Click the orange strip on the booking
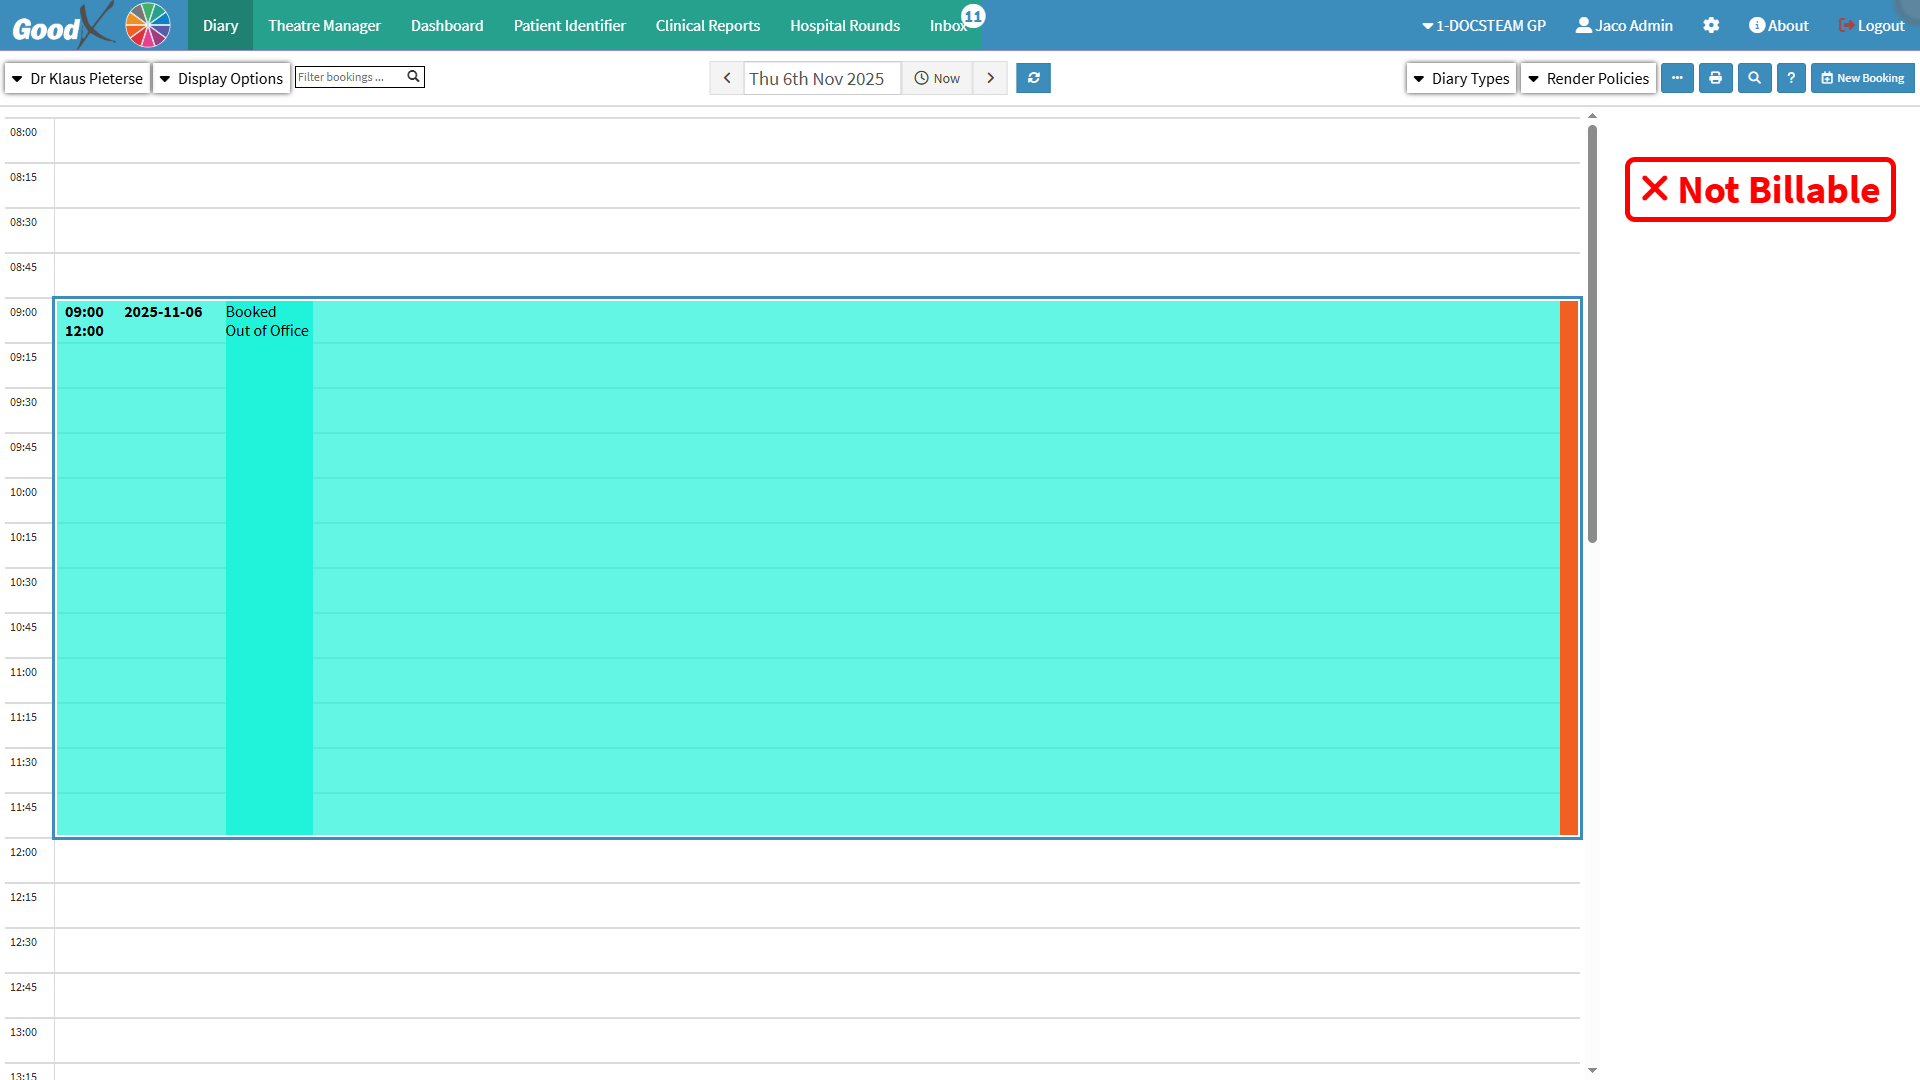This screenshot has height=1080, width=1920. (x=1568, y=568)
